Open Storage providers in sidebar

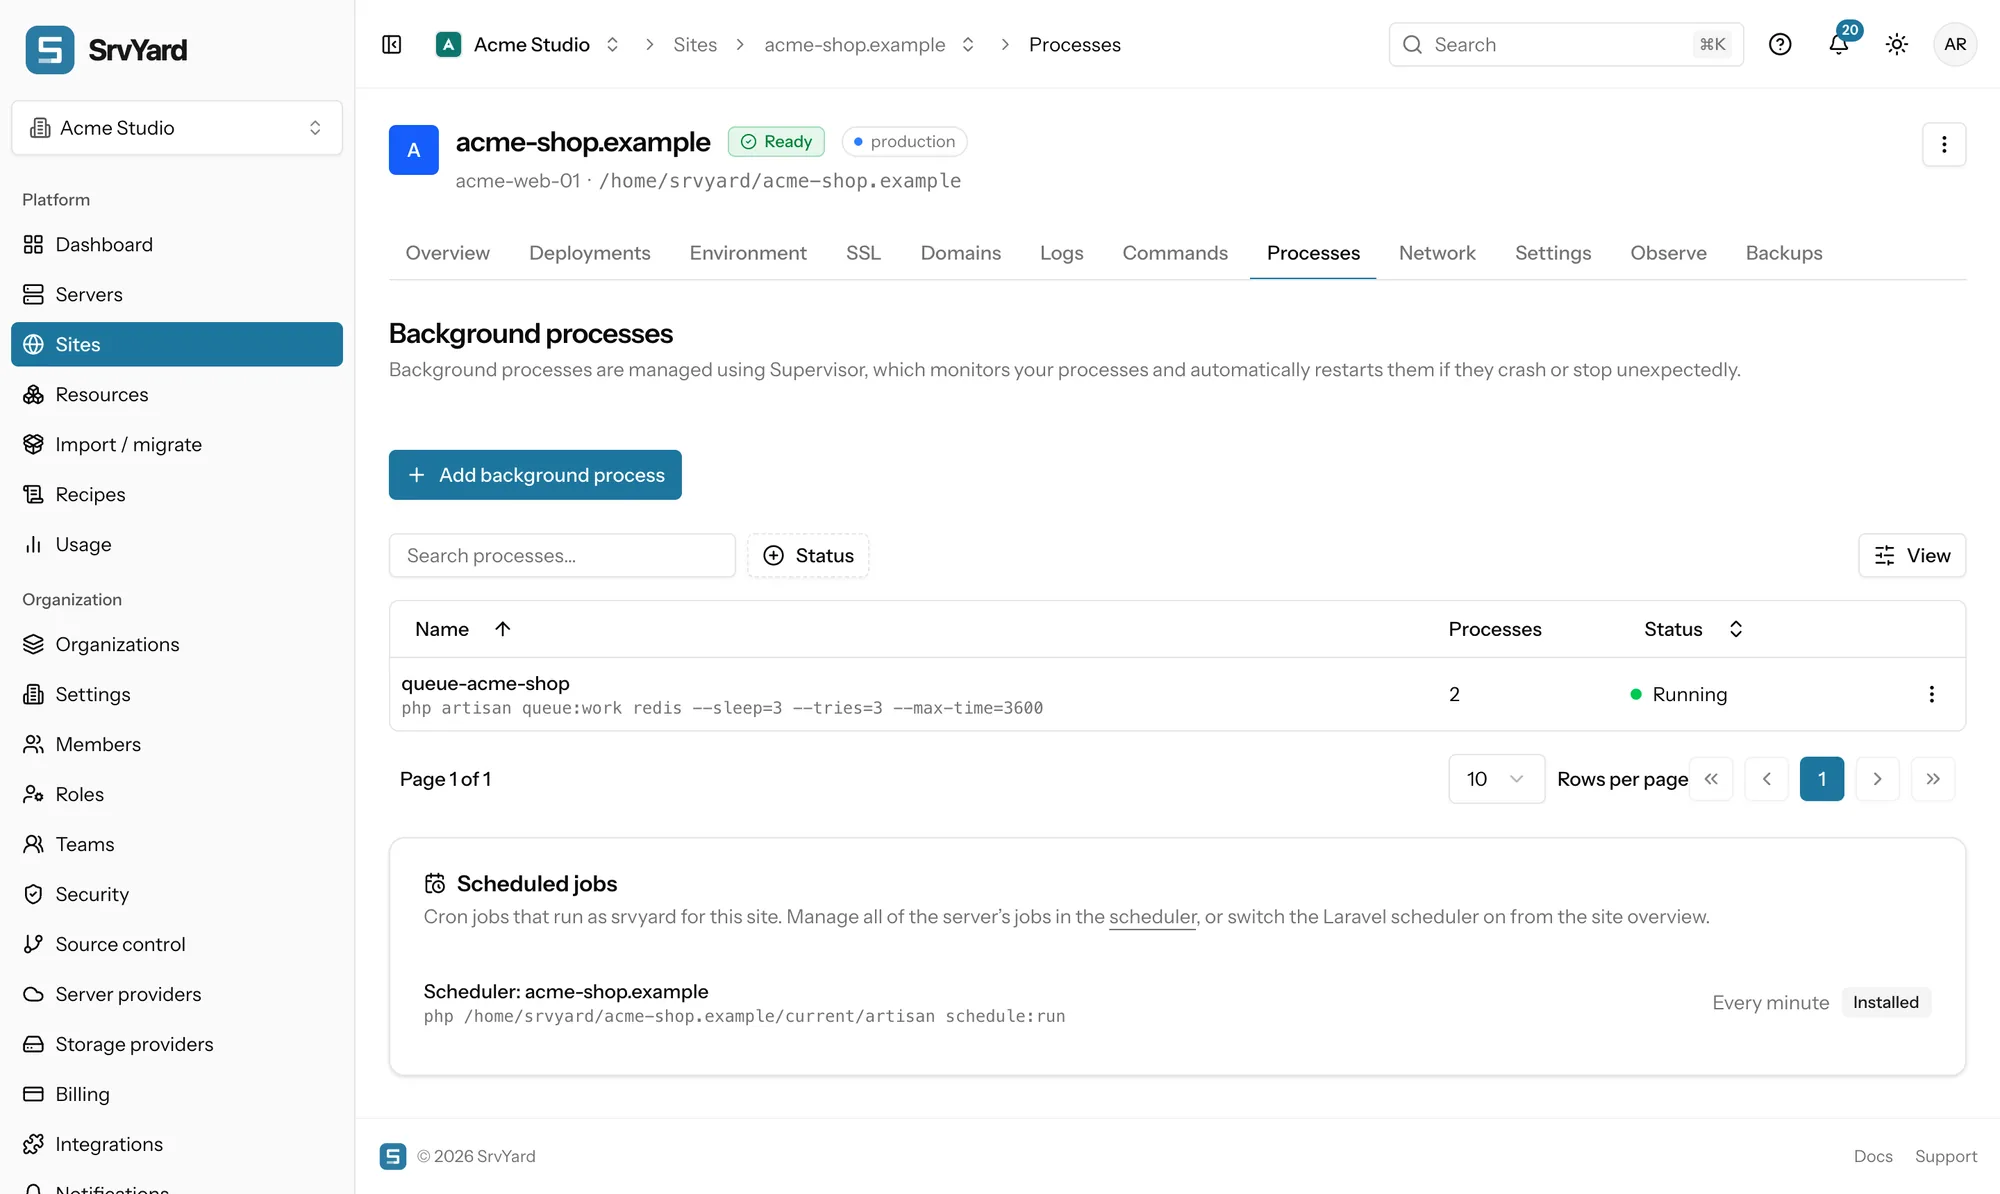tap(177, 1045)
